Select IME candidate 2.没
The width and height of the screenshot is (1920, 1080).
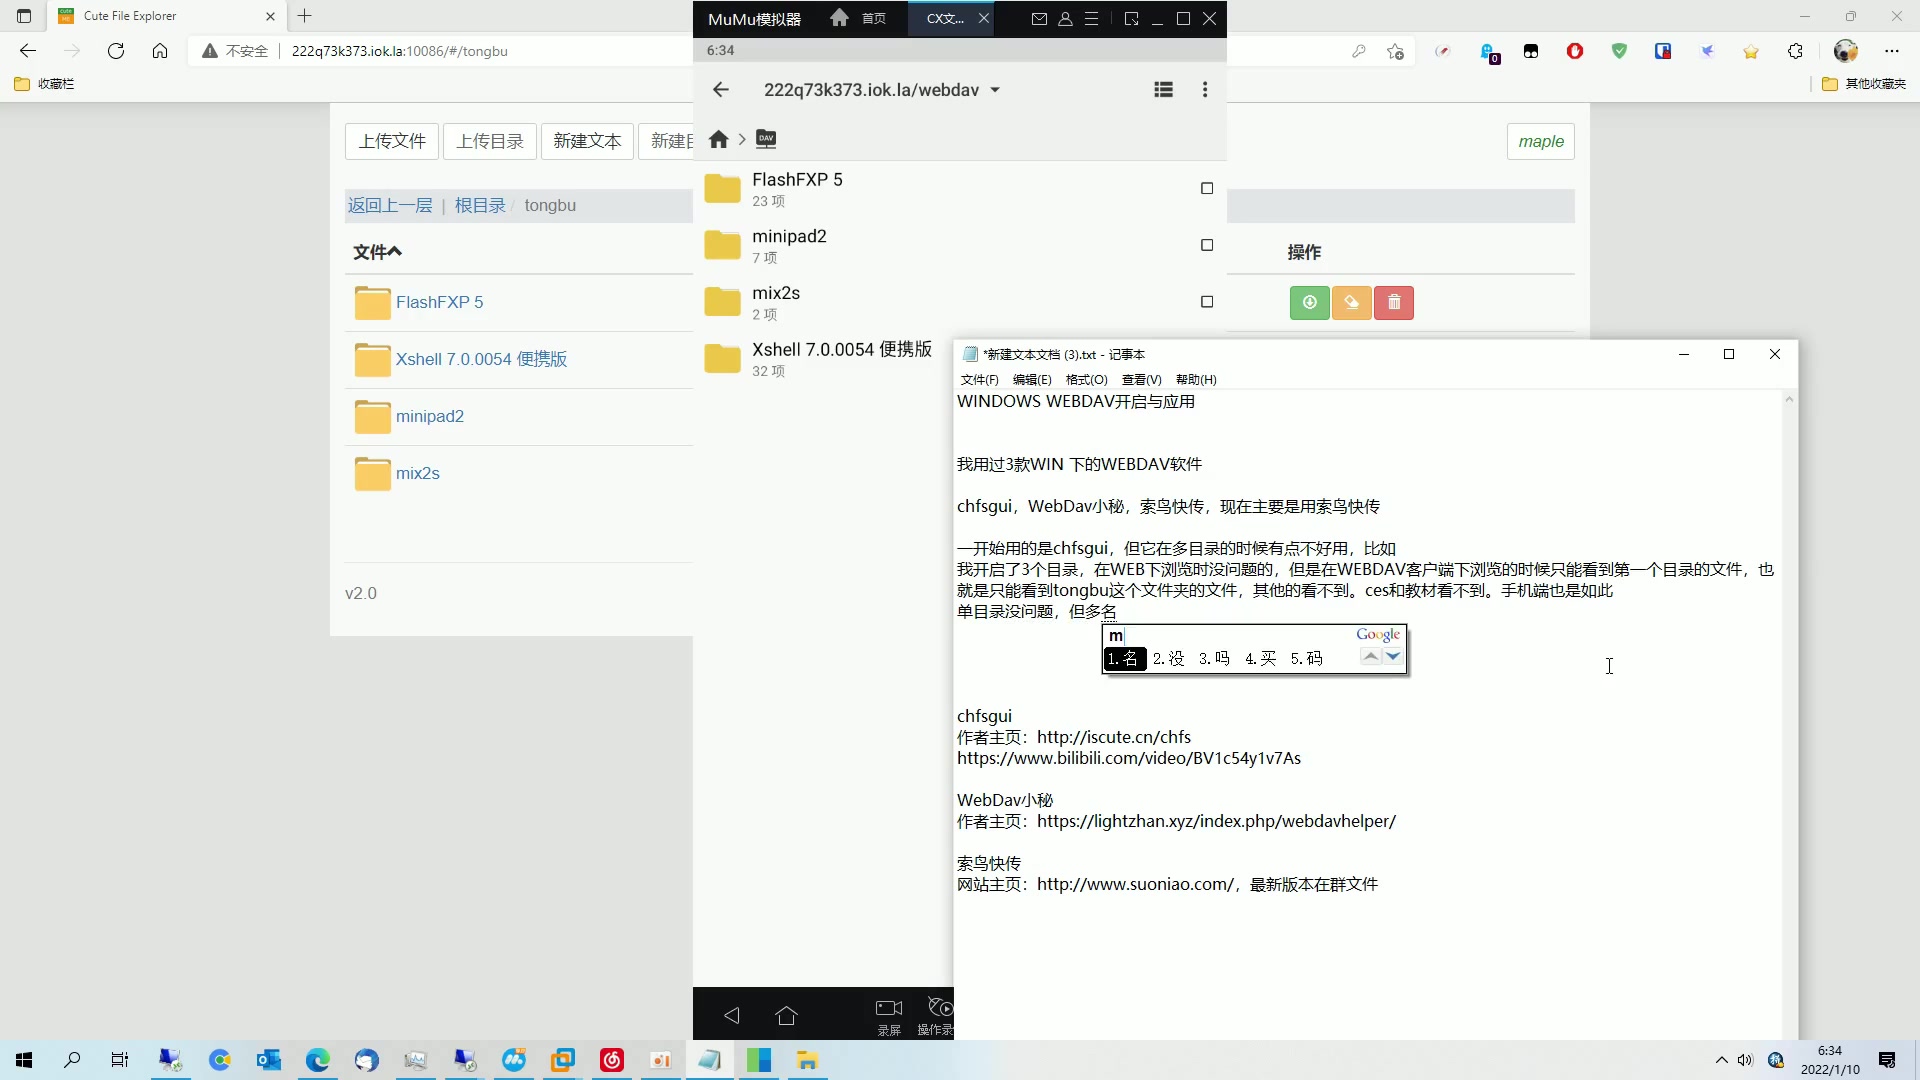pos(1168,658)
